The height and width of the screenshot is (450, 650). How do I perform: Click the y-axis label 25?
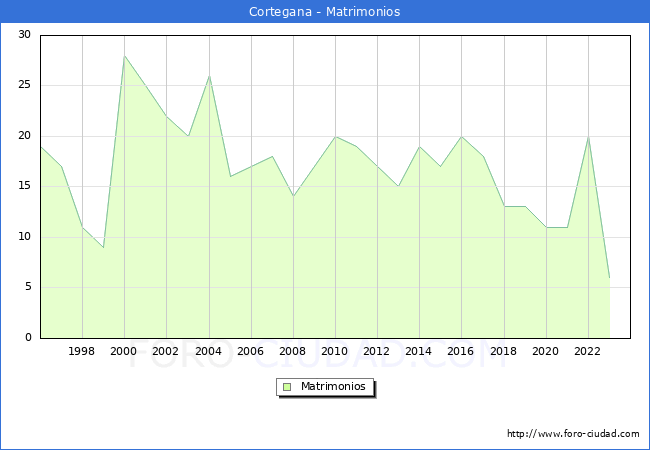[24, 85]
